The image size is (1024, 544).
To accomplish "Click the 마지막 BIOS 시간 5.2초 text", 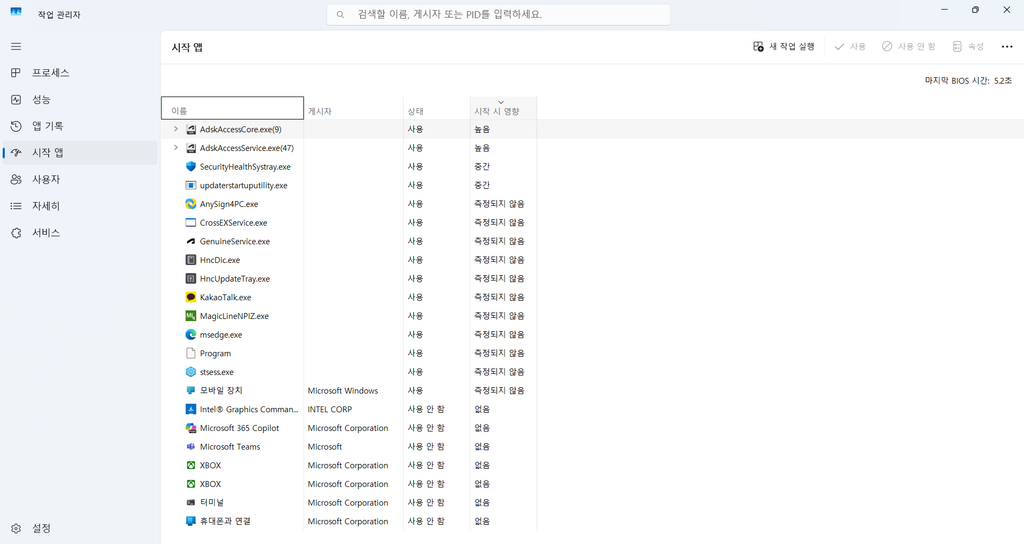I will point(968,81).
